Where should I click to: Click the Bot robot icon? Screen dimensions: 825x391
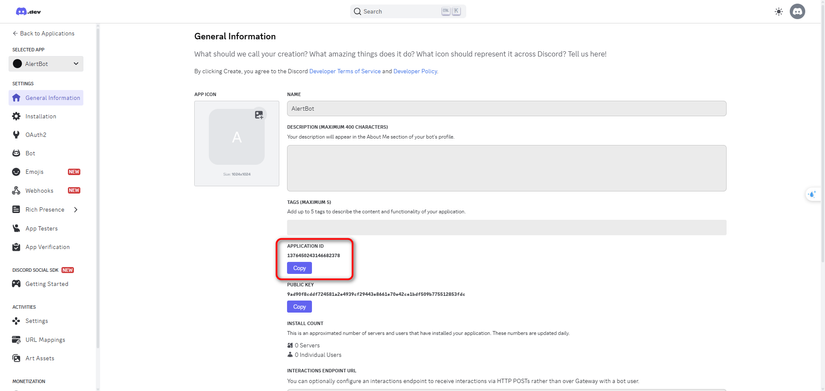coord(16,154)
